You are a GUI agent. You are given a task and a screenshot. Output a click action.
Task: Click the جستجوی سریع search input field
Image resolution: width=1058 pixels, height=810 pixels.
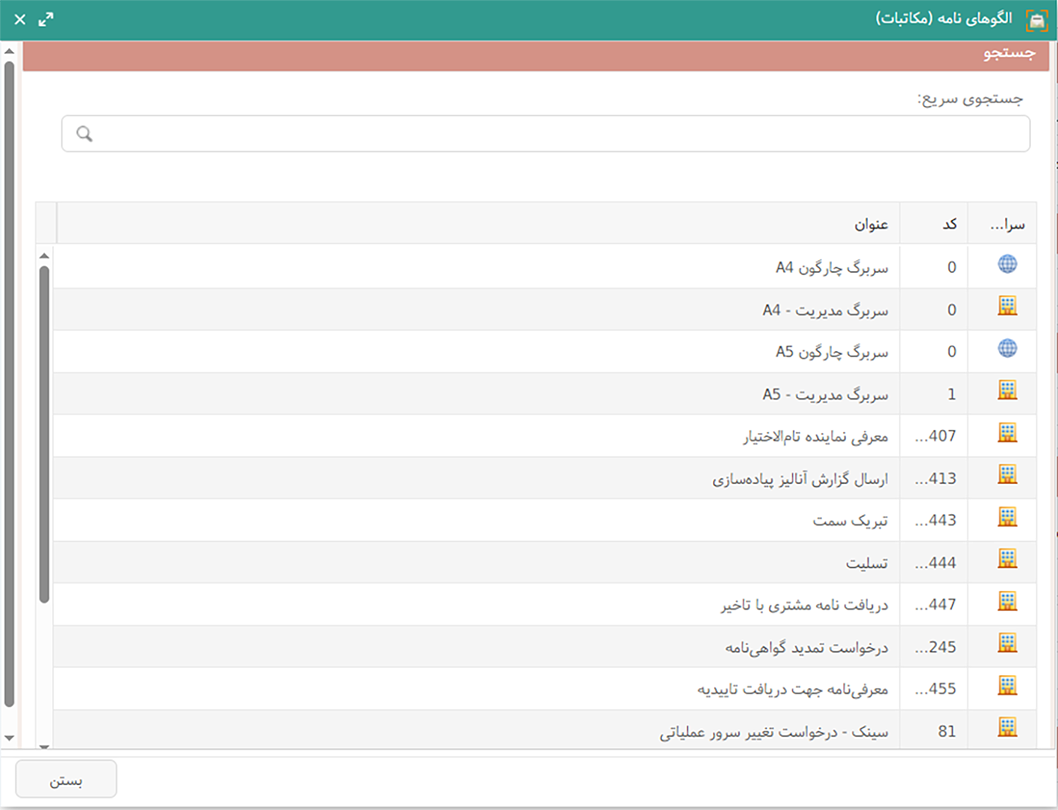pos(545,134)
